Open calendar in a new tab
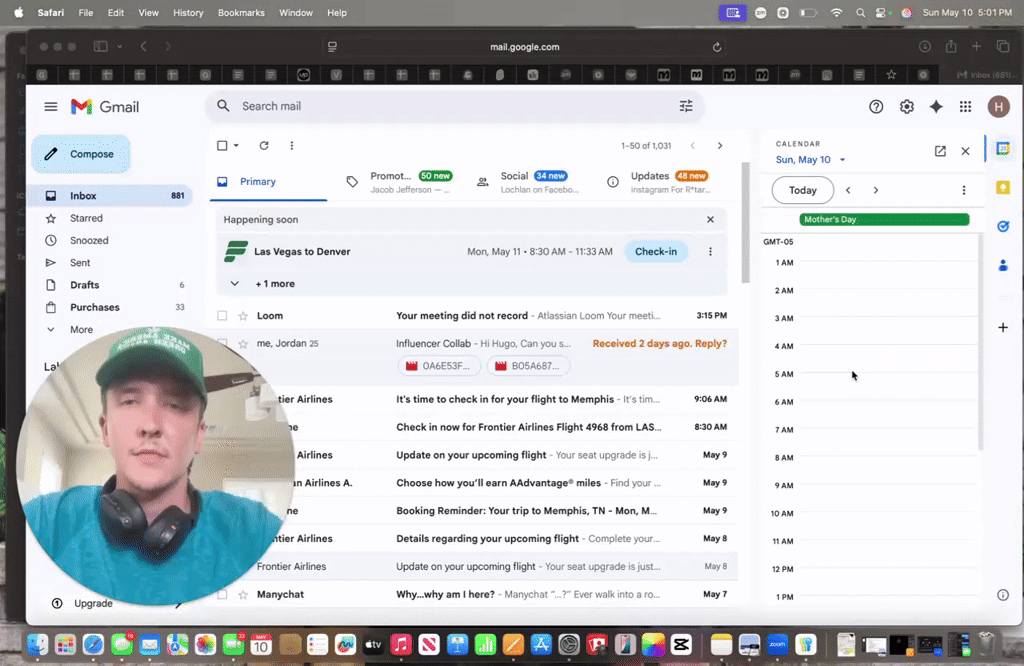1024x666 pixels. pyautogui.click(x=940, y=151)
